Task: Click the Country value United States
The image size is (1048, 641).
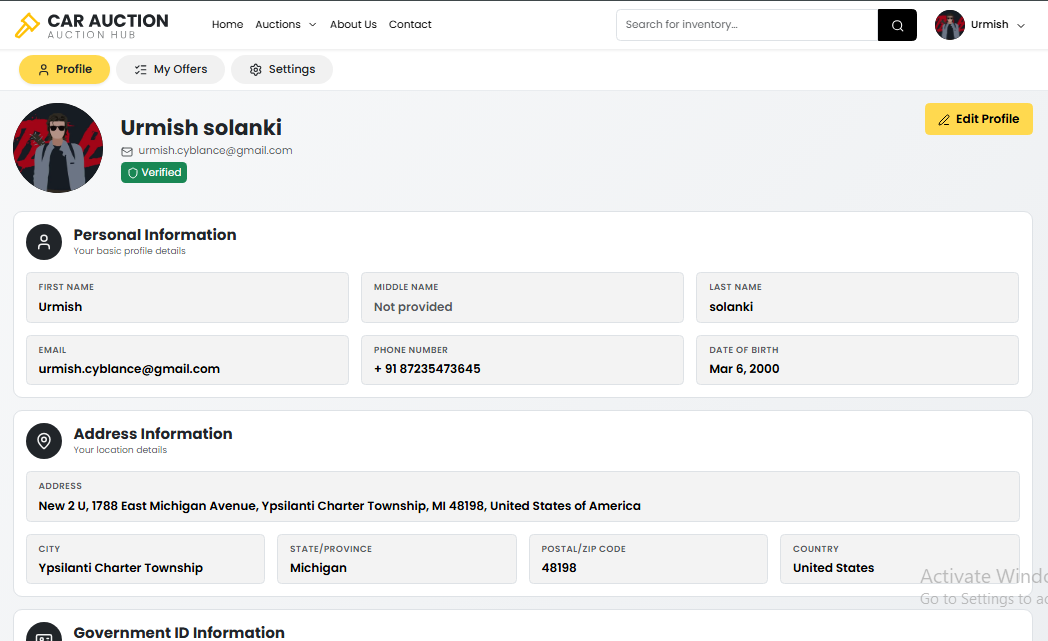Action: [833, 567]
